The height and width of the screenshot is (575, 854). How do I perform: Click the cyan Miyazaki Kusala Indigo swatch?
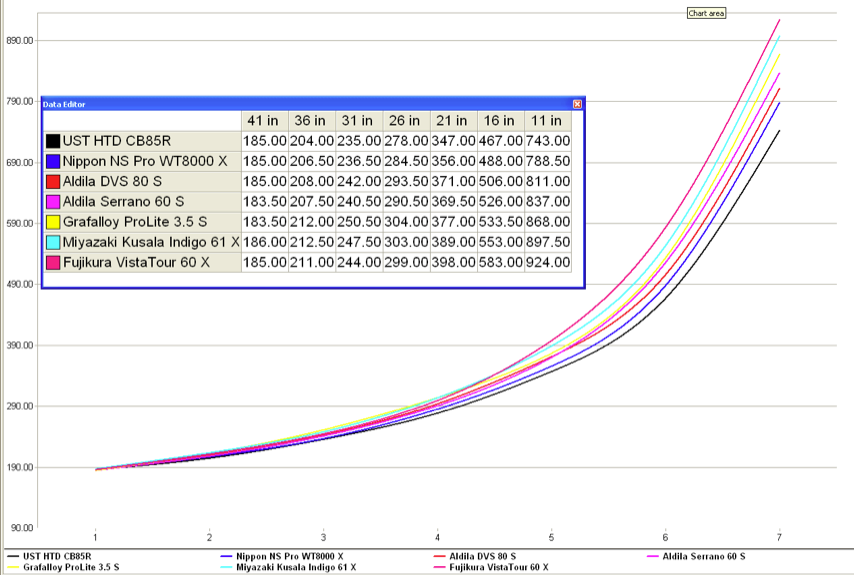pos(53,242)
